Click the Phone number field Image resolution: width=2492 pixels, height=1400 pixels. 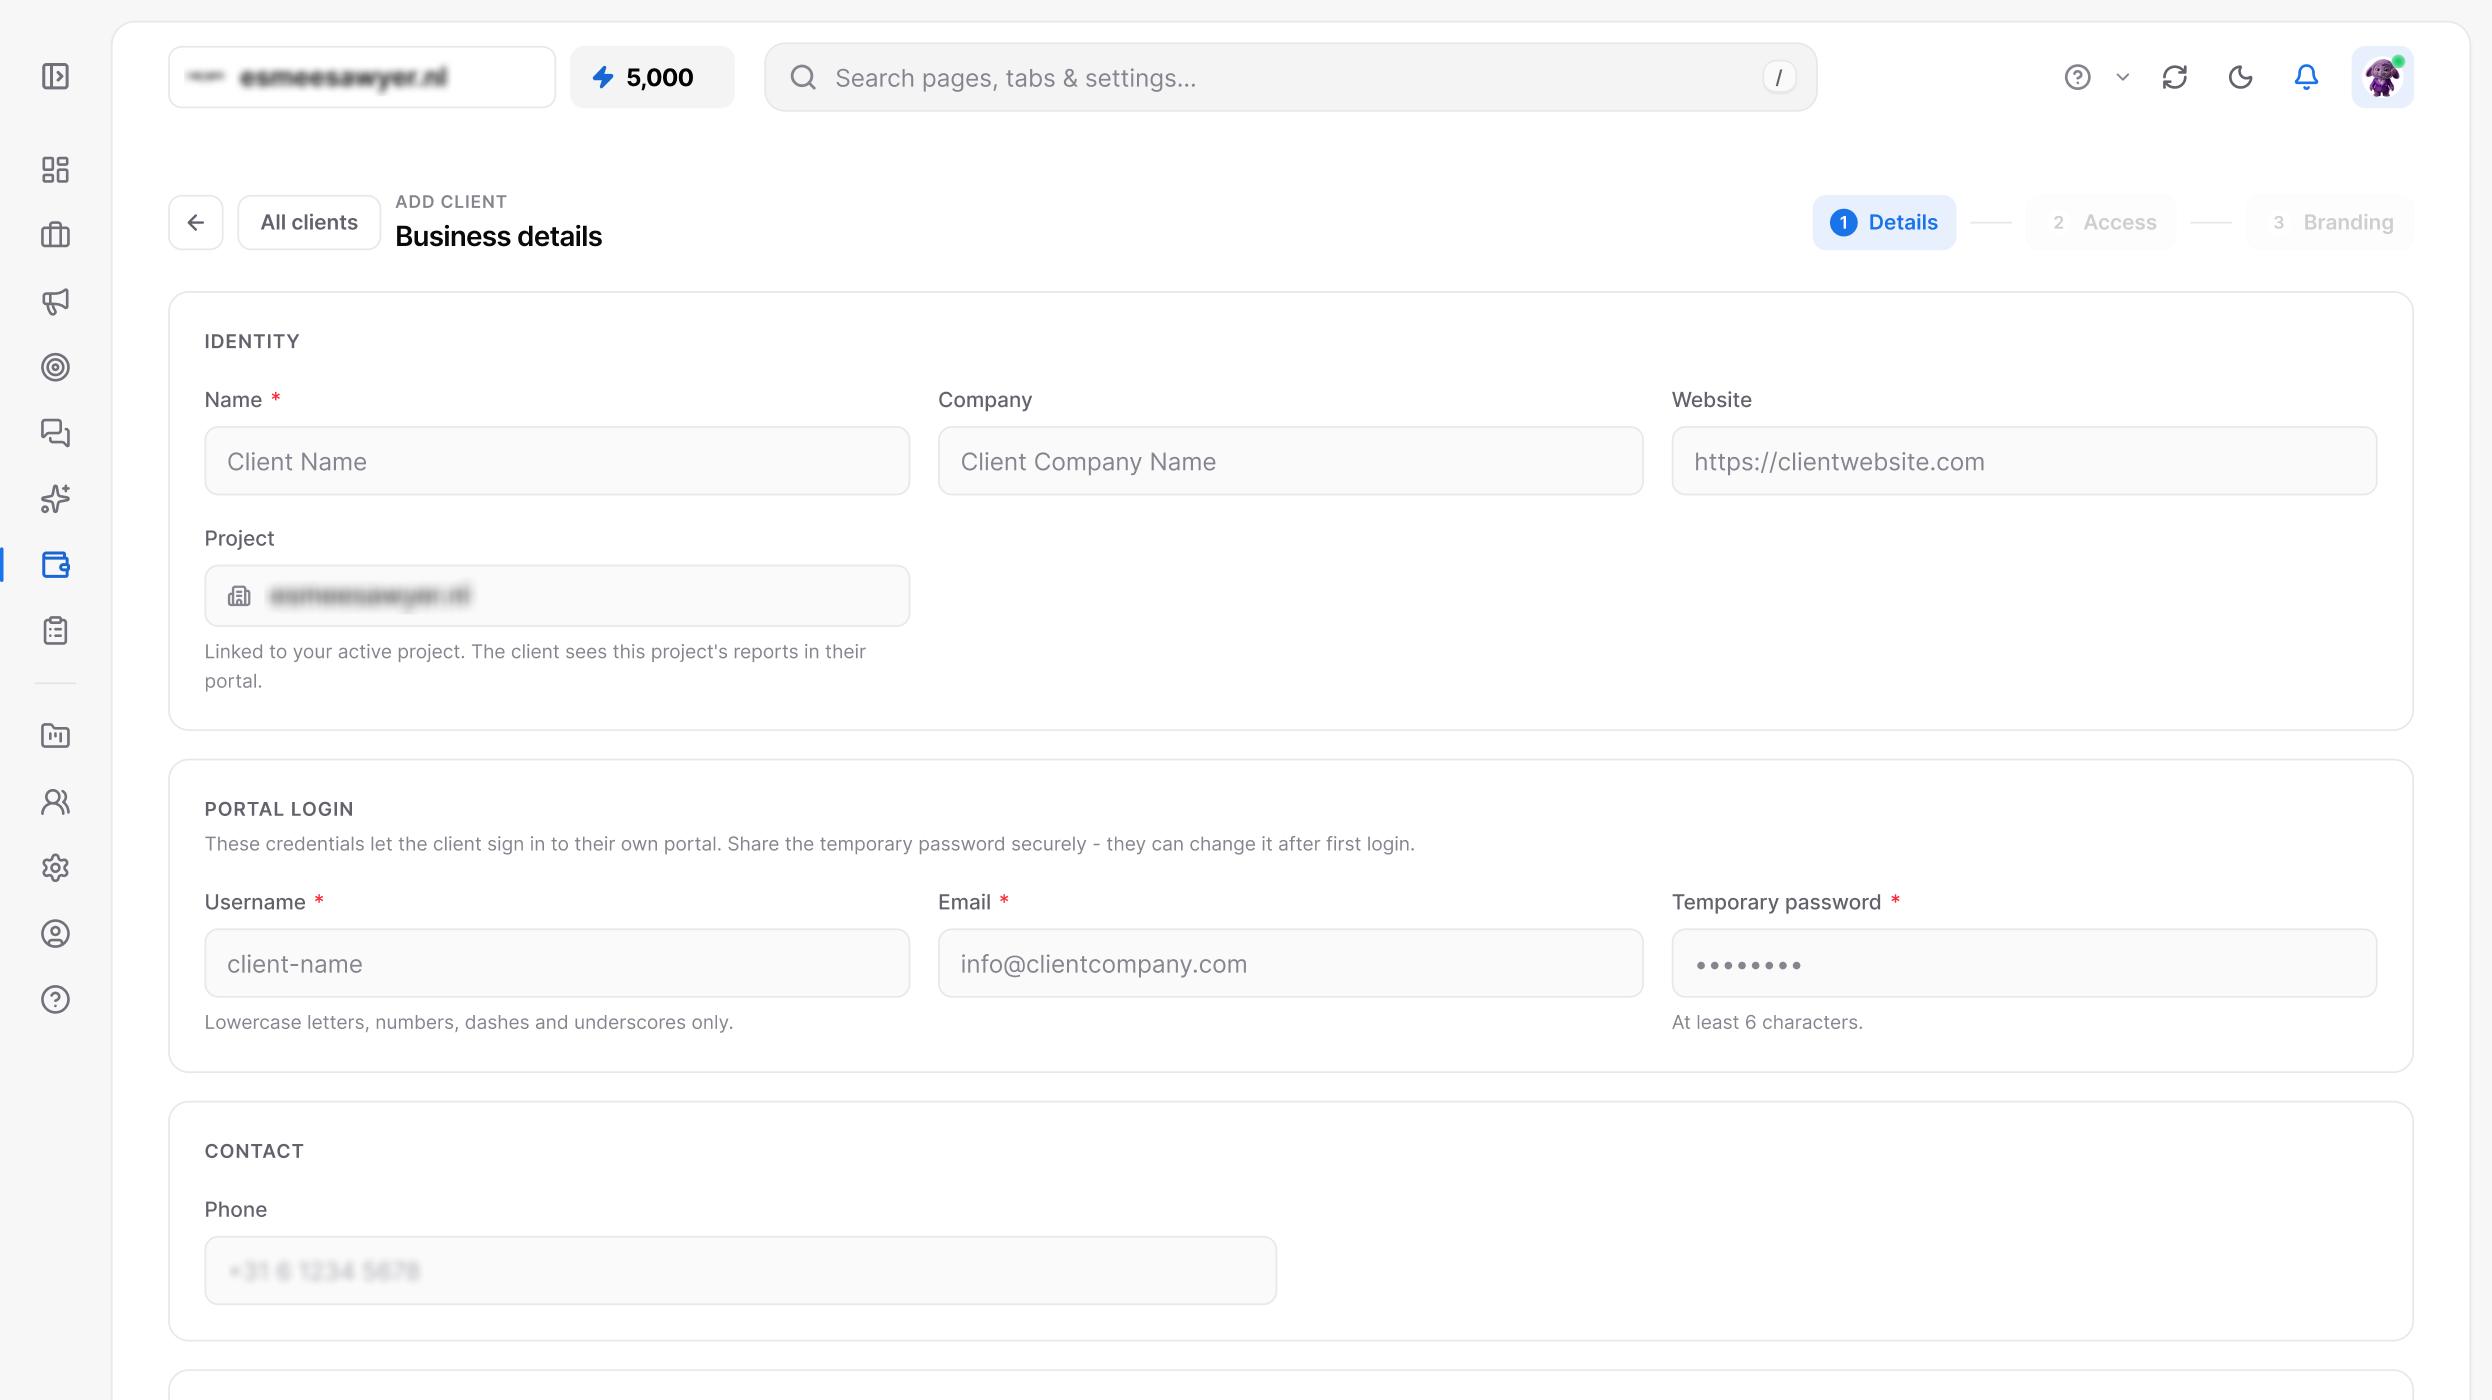point(740,1270)
